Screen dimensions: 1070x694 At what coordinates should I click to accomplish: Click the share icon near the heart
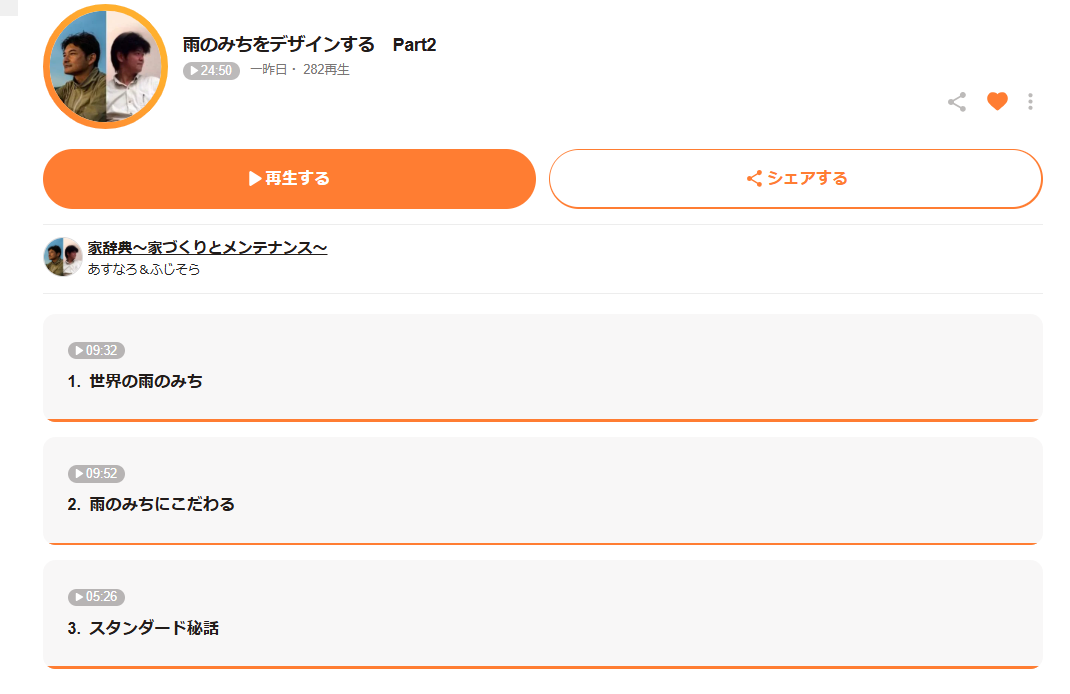click(957, 102)
